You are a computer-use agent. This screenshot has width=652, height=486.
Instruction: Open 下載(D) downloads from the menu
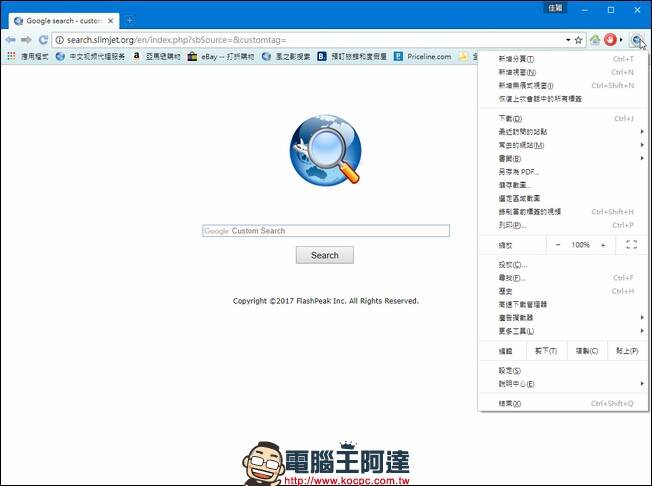point(563,118)
